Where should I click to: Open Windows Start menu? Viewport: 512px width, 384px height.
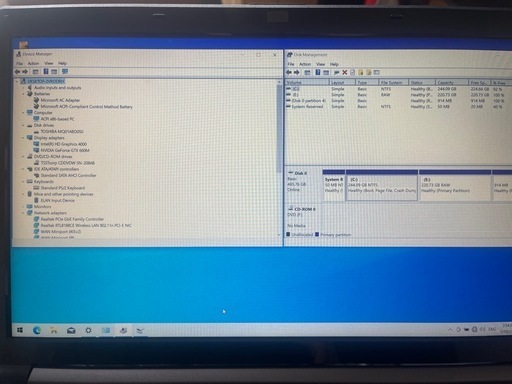point(20,330)
